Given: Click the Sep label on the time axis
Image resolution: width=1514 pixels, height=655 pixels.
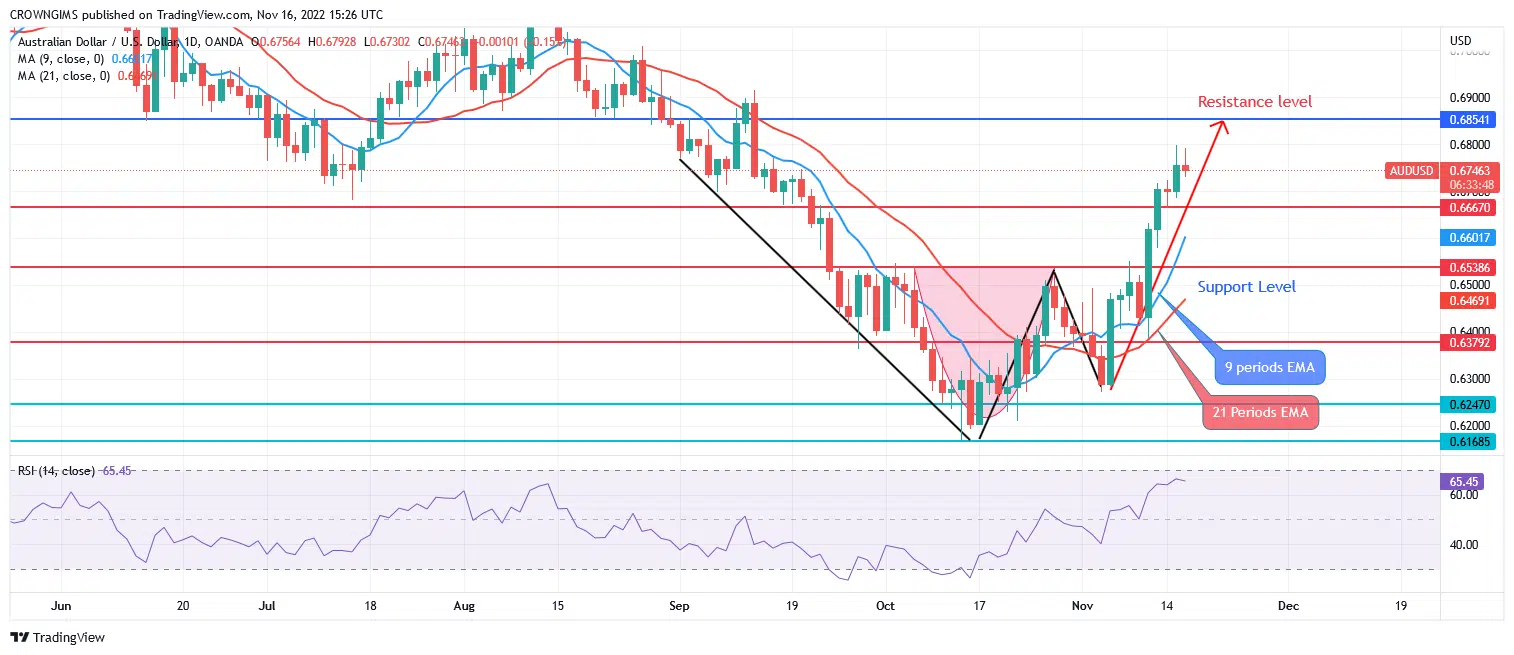Looking at the screenshot, I should (x=679, y=606).
